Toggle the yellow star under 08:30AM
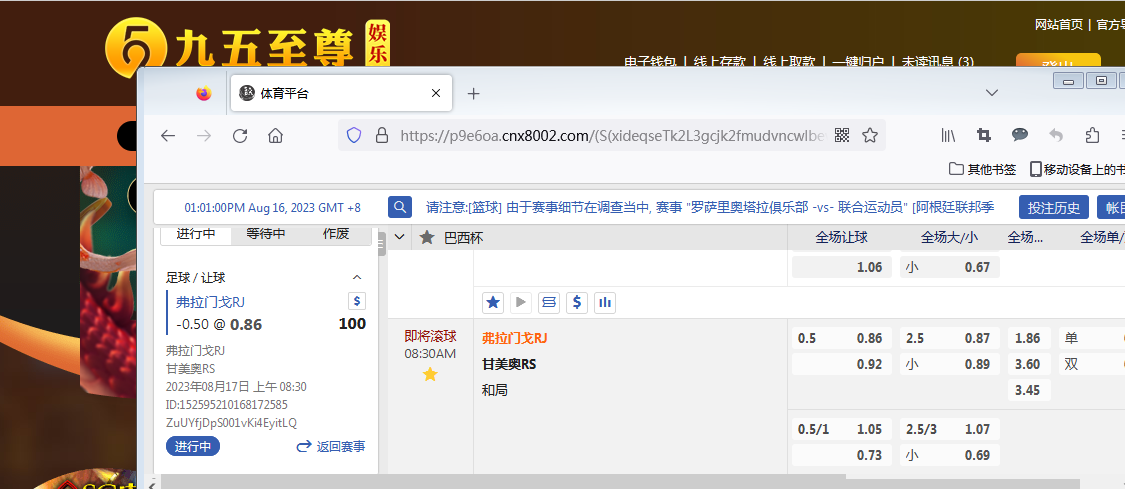This screenshot has width=1125, height=489. pyautogui.click(x=430, y=374)
